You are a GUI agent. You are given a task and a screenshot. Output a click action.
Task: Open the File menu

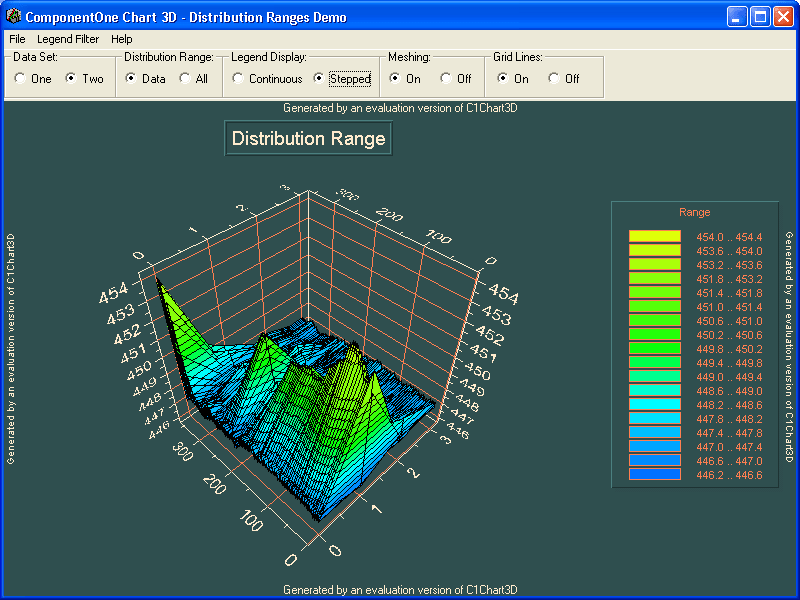pyautogui.click(x=17, y=39)
